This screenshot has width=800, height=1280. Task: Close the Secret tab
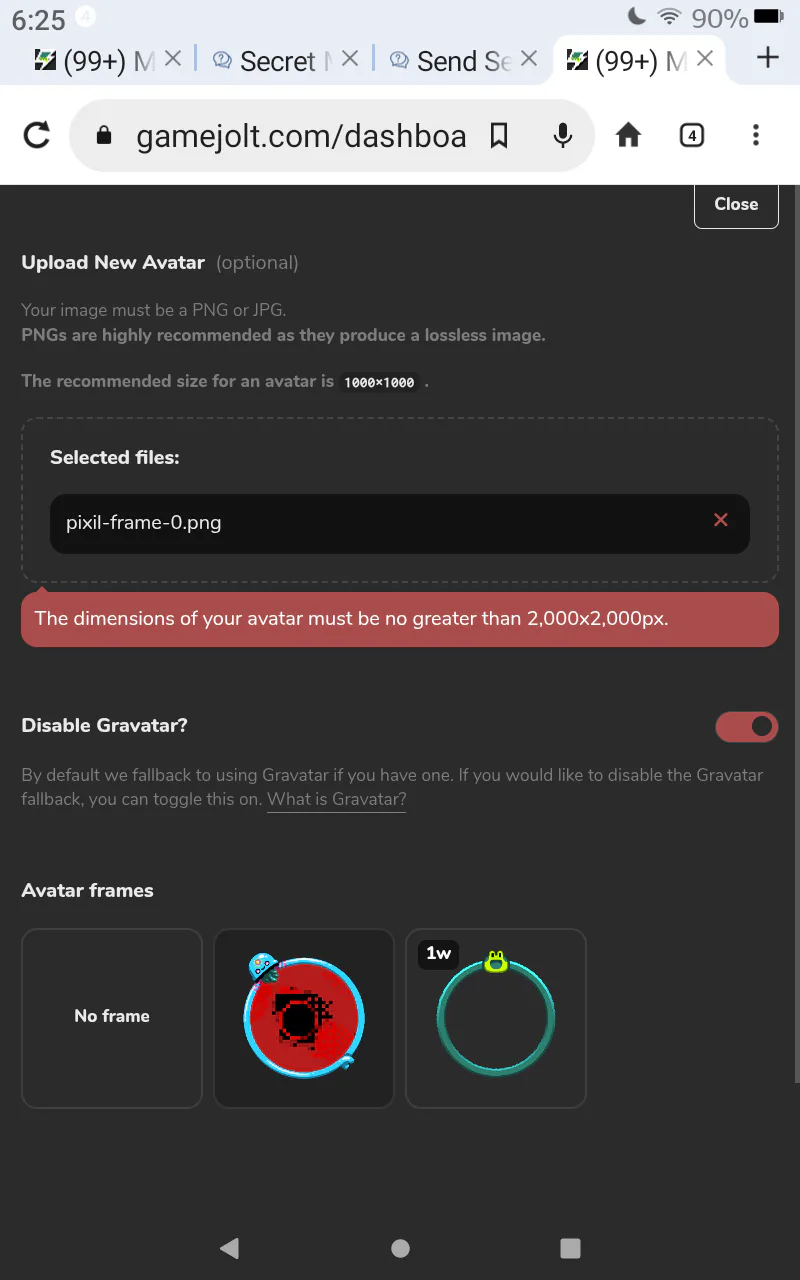350,59
